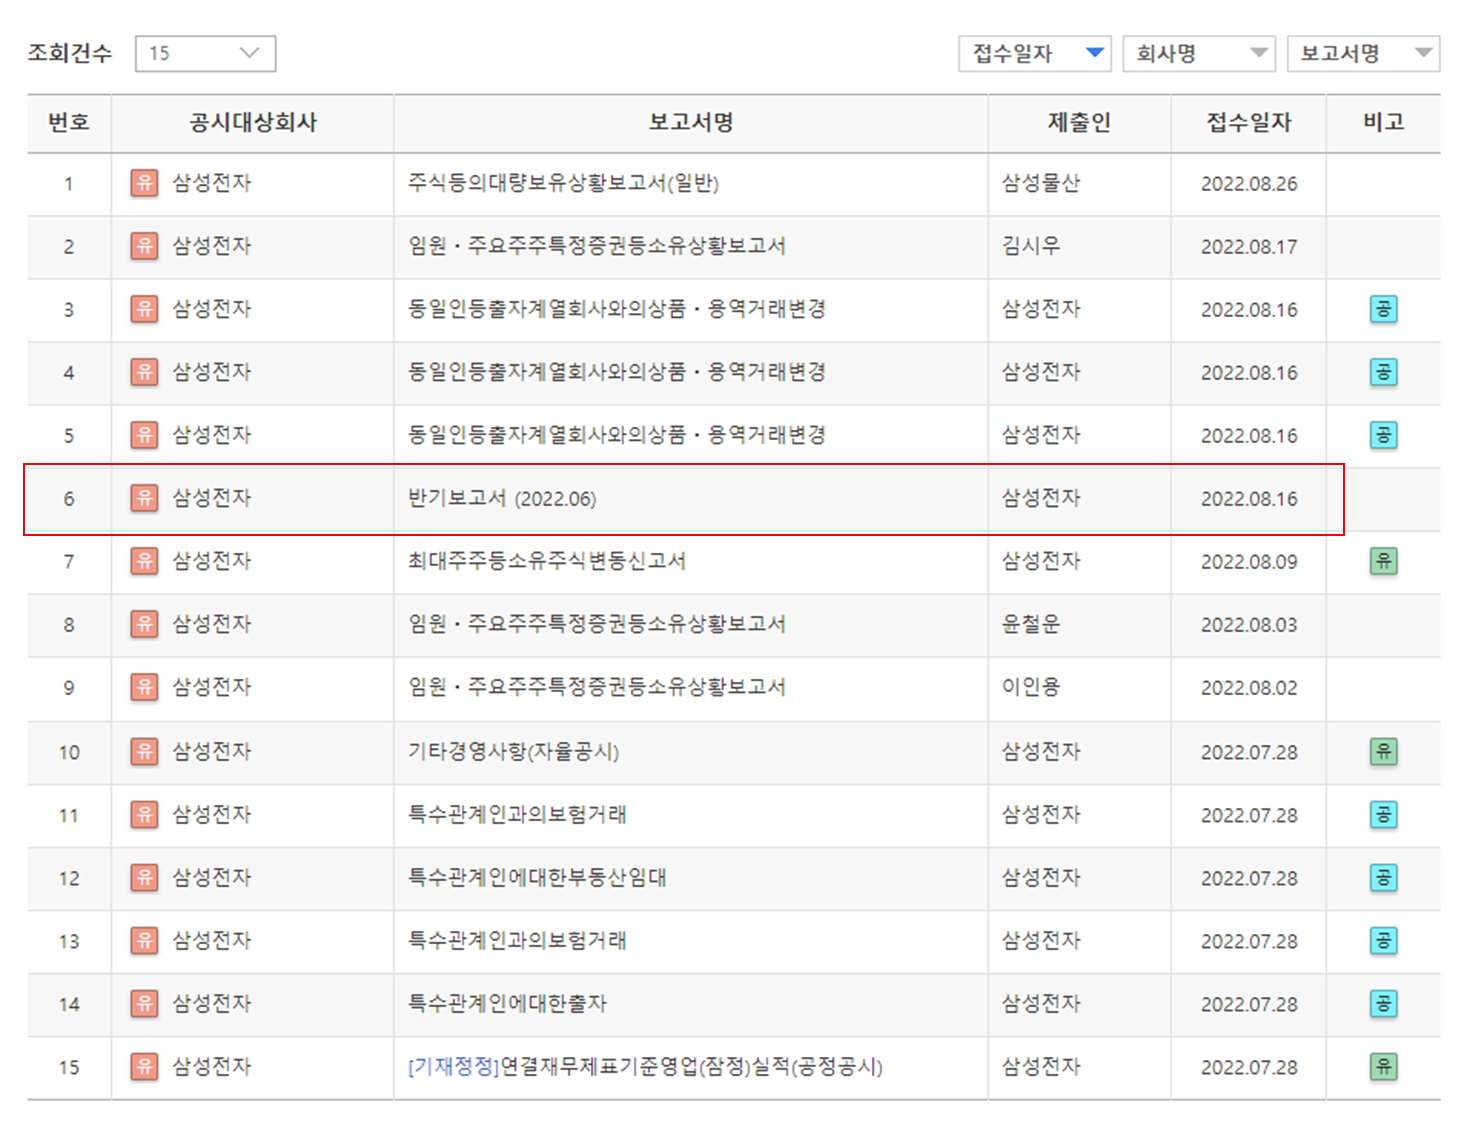Click the blue 공 remark icon in row 5

1383,435
